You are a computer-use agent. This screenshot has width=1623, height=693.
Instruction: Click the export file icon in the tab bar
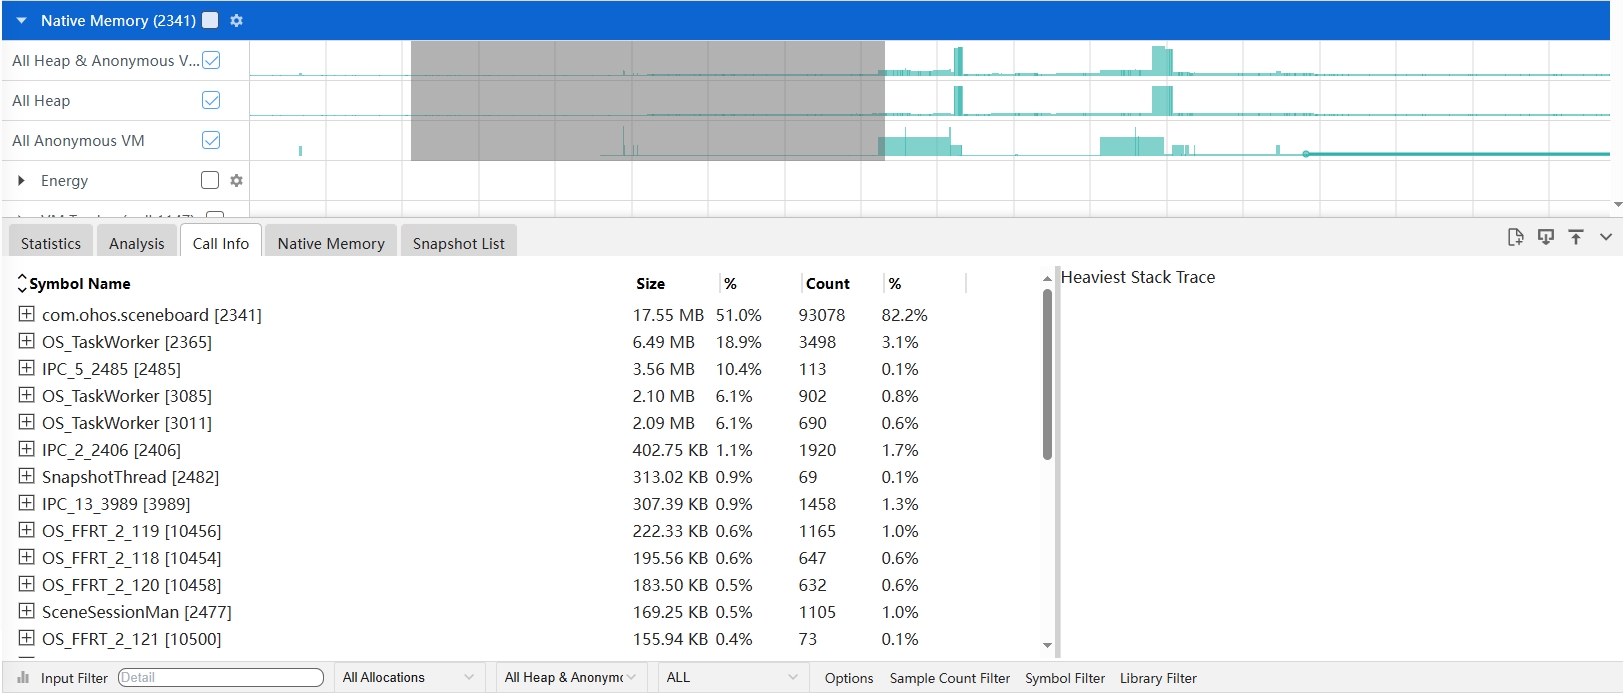[x=1515, y=237]
